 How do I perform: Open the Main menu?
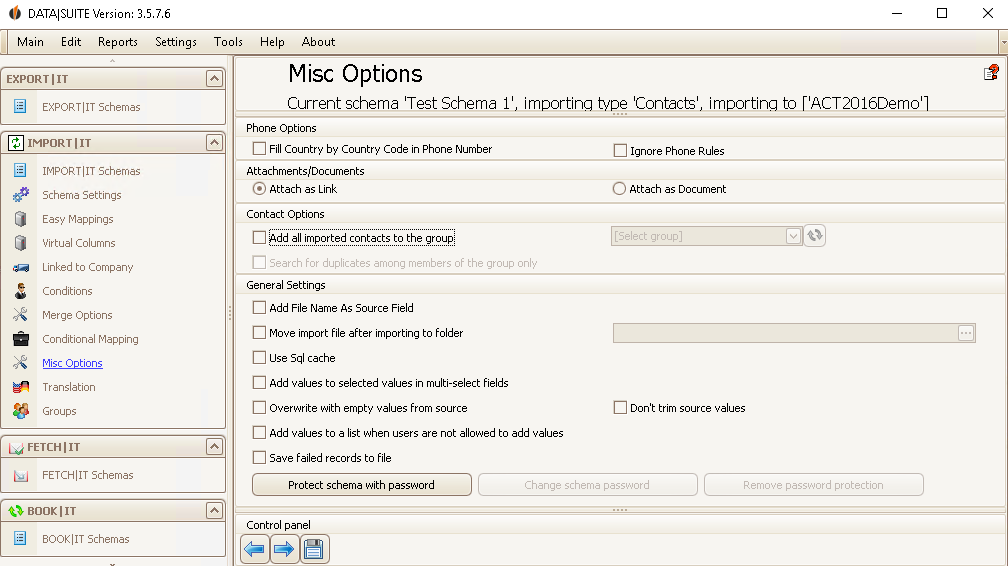tap(30, 42)
